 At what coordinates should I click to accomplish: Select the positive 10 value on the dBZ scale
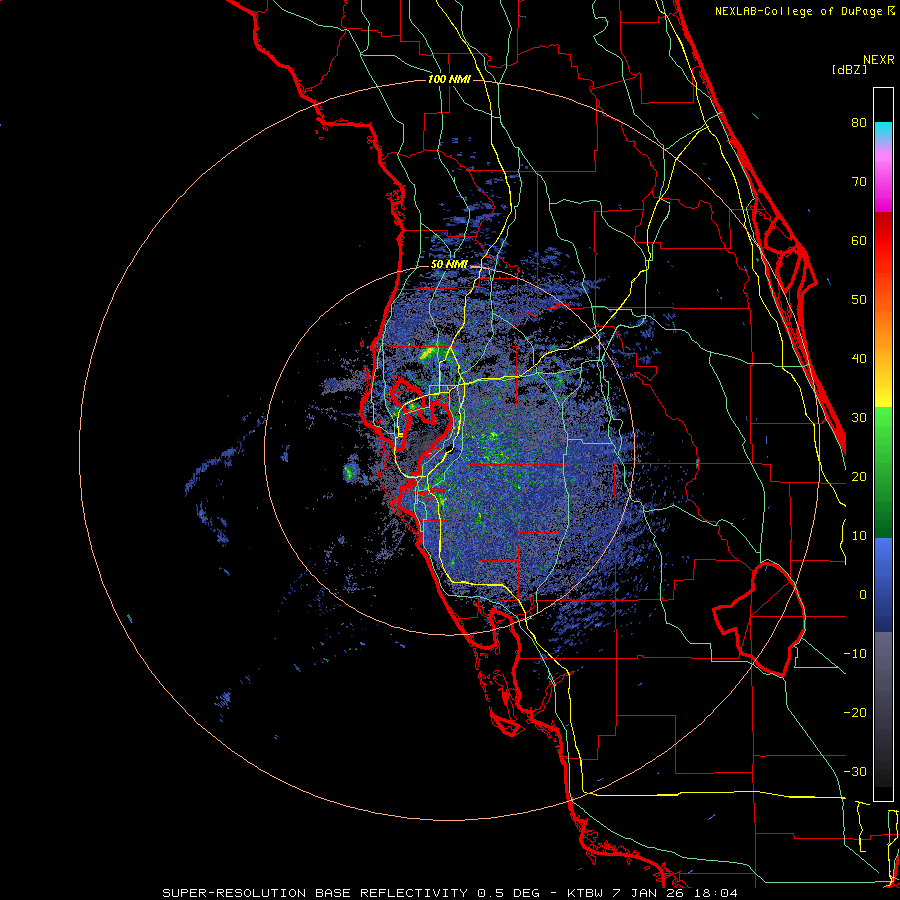click(859, 536)
